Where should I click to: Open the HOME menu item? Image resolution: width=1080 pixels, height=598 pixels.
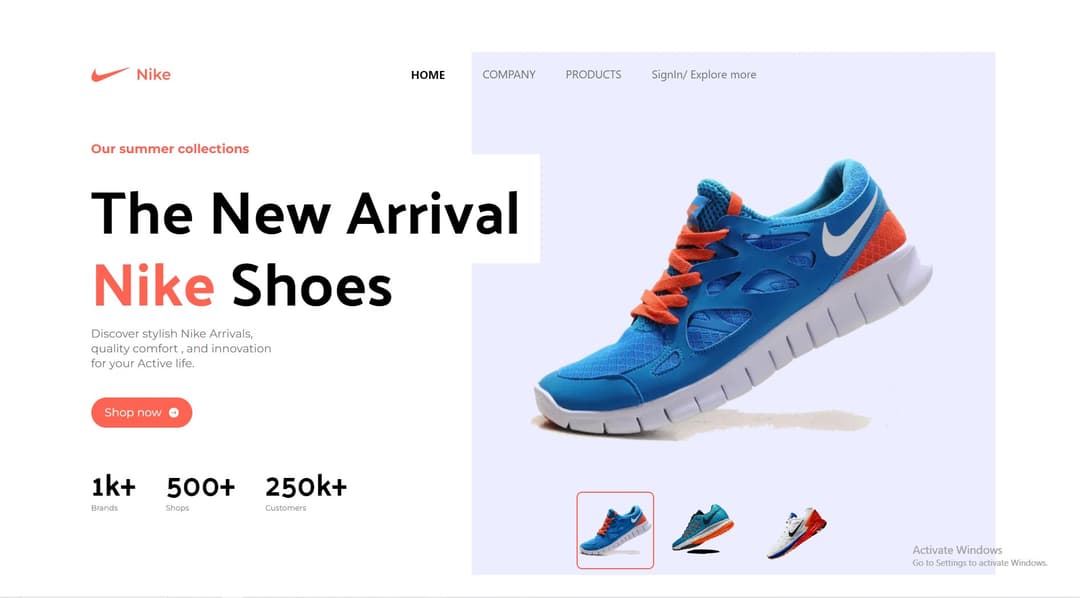[x=428, y=75]
